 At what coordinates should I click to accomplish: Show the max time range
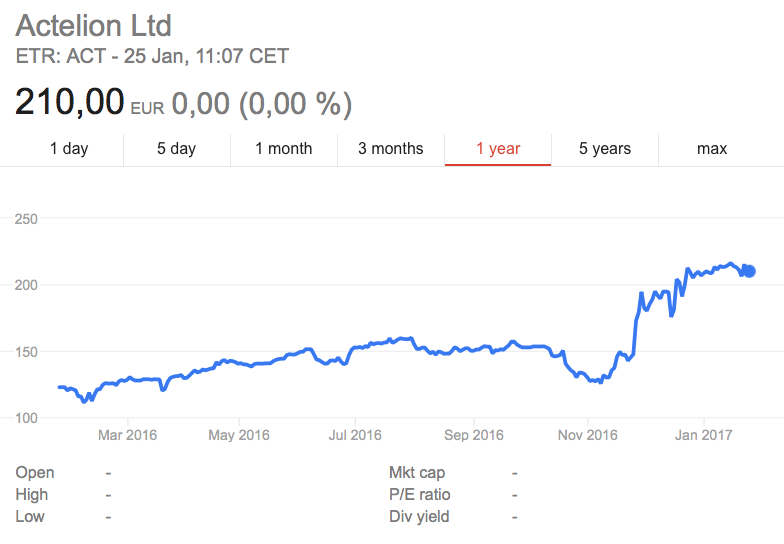click(712, 148)
